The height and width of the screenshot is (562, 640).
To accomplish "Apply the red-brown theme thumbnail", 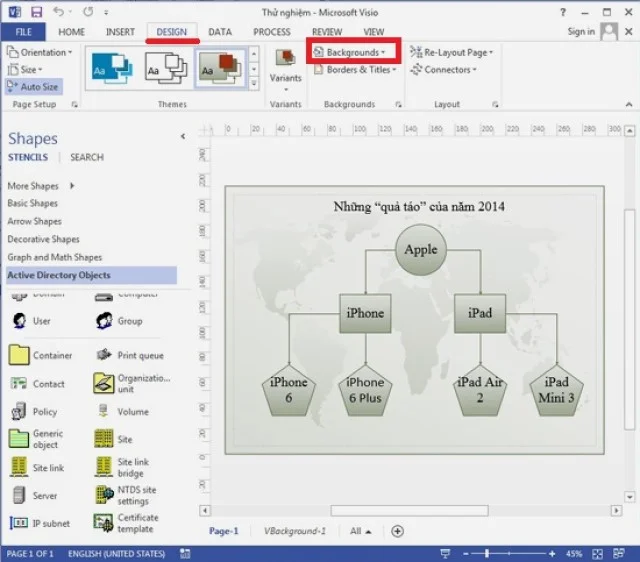I will (x=220, y=67).
